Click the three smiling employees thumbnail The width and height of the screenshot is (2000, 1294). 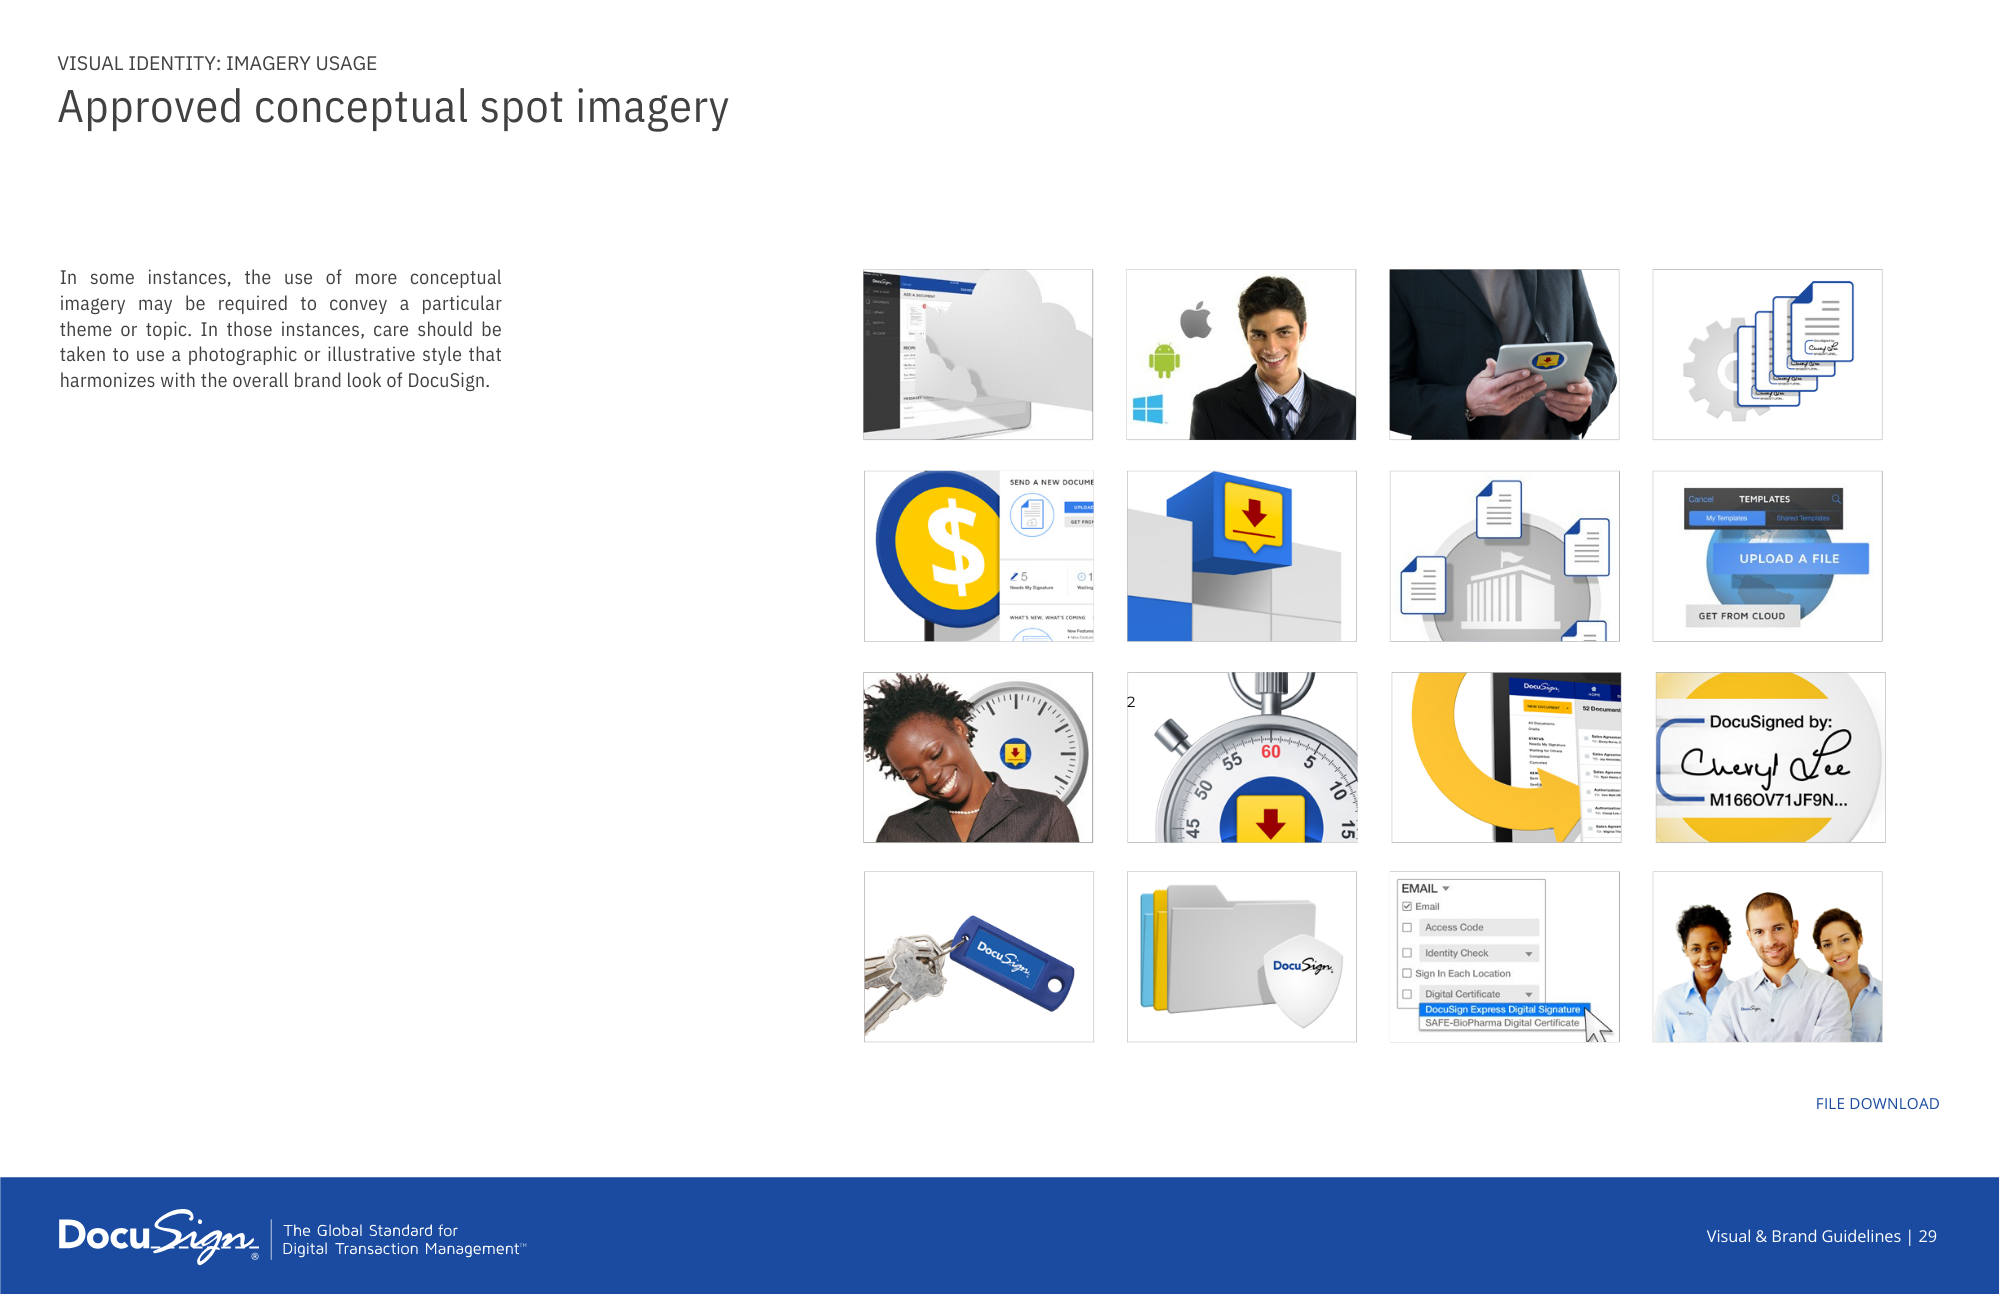pyautogui.click(x=1767, y=957)
